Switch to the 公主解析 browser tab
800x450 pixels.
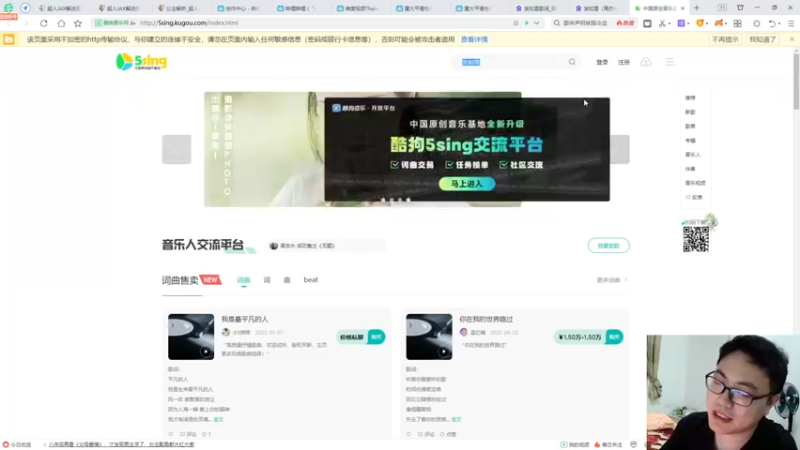pyautogui.click(x=178, y=8)
